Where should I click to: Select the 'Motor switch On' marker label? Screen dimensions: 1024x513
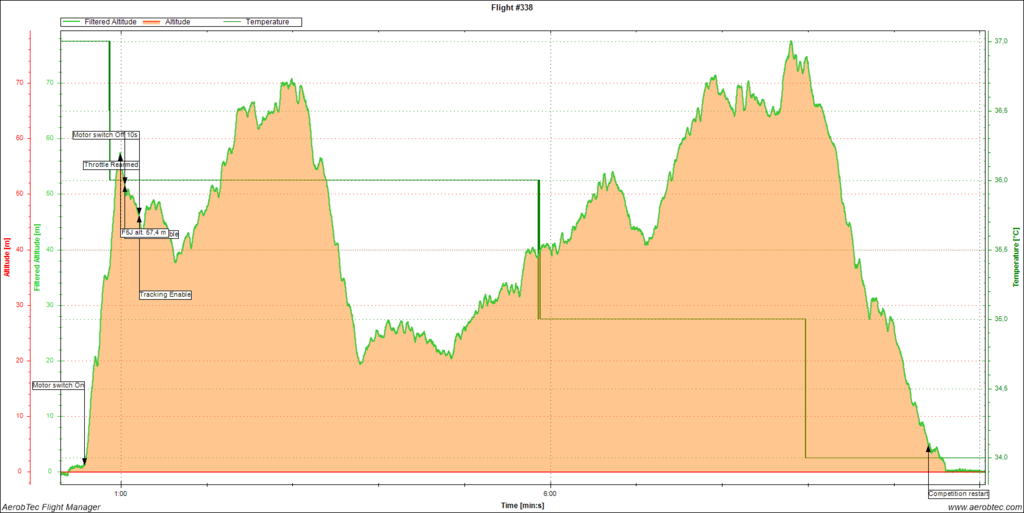click(58, 385)
